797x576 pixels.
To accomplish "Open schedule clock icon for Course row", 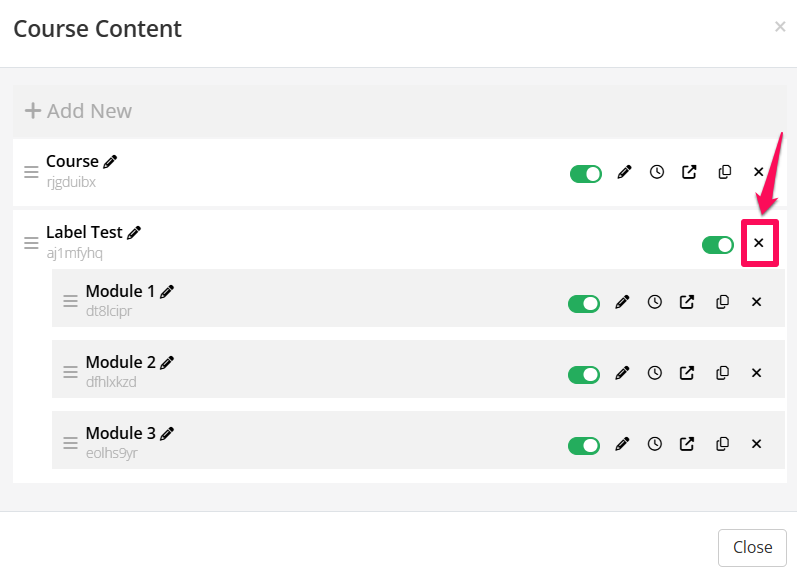I will click(x=657, y=172).
